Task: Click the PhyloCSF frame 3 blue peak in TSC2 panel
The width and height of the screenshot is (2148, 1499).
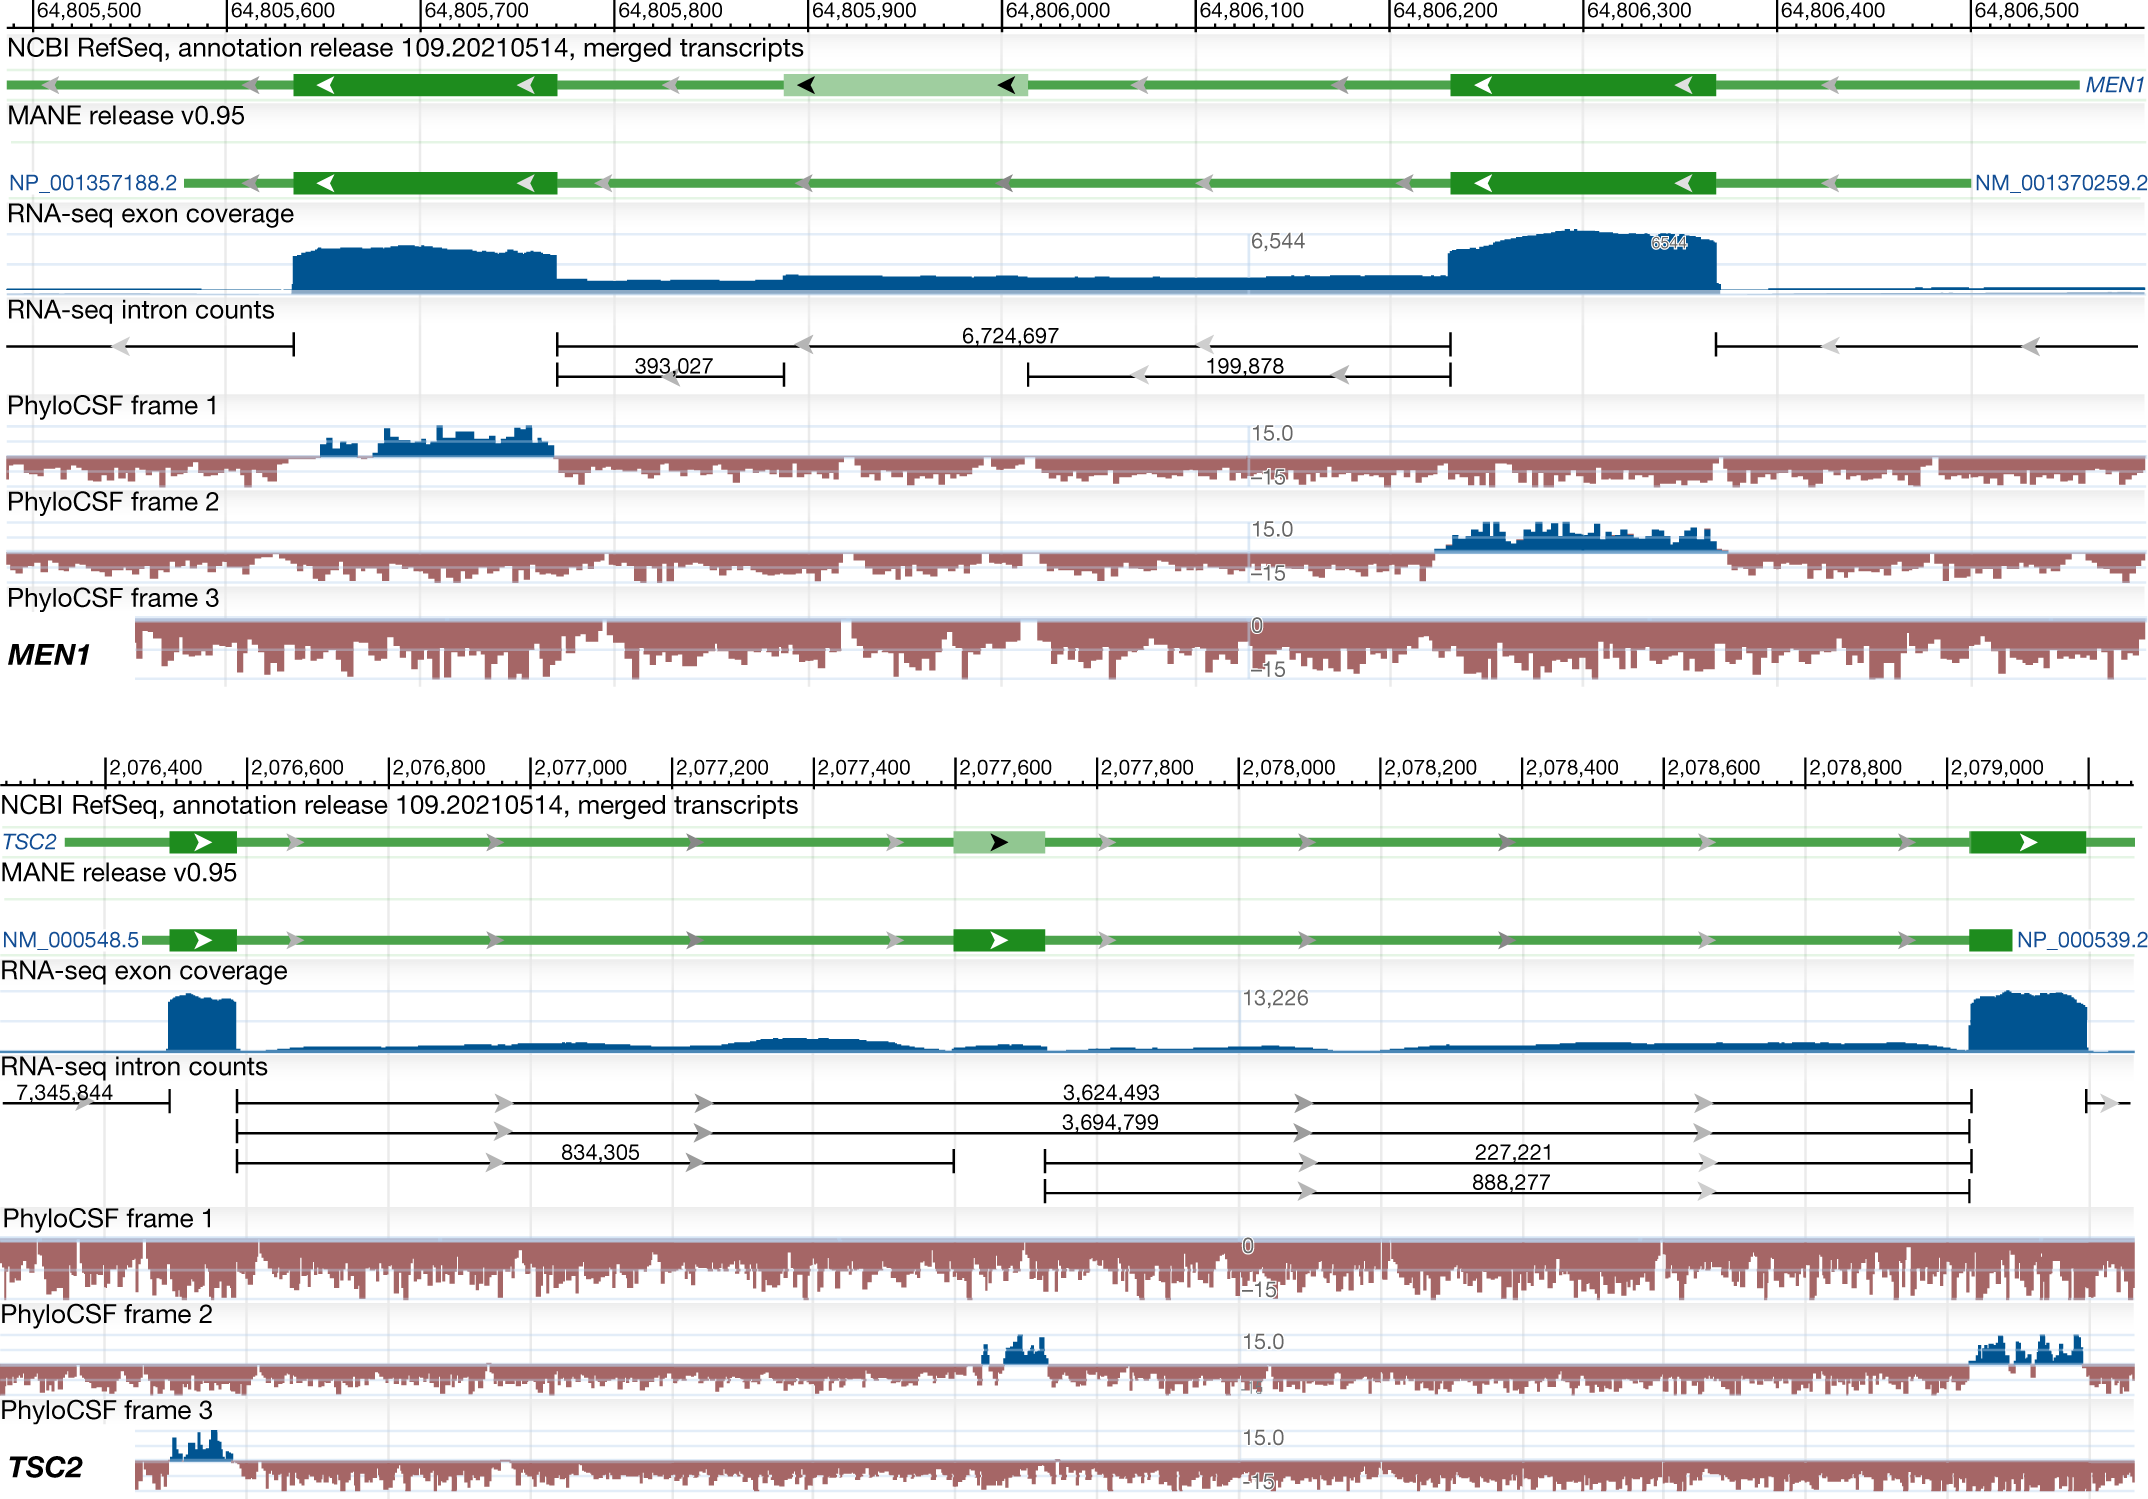Action: point(202,1446)
